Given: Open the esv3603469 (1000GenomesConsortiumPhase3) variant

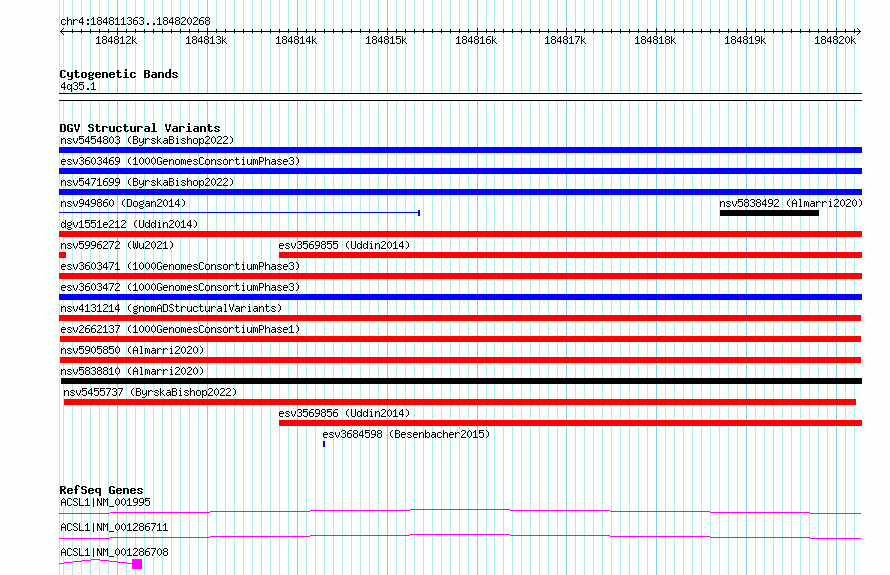Looking at the screenshot, I should 180,161.
